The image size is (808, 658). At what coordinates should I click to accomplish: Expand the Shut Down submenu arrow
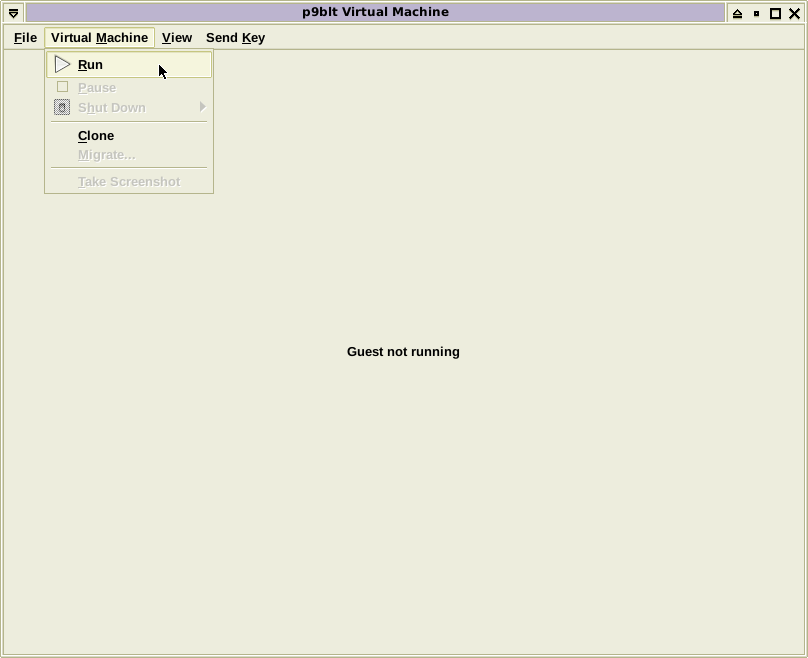coord(202,107)
